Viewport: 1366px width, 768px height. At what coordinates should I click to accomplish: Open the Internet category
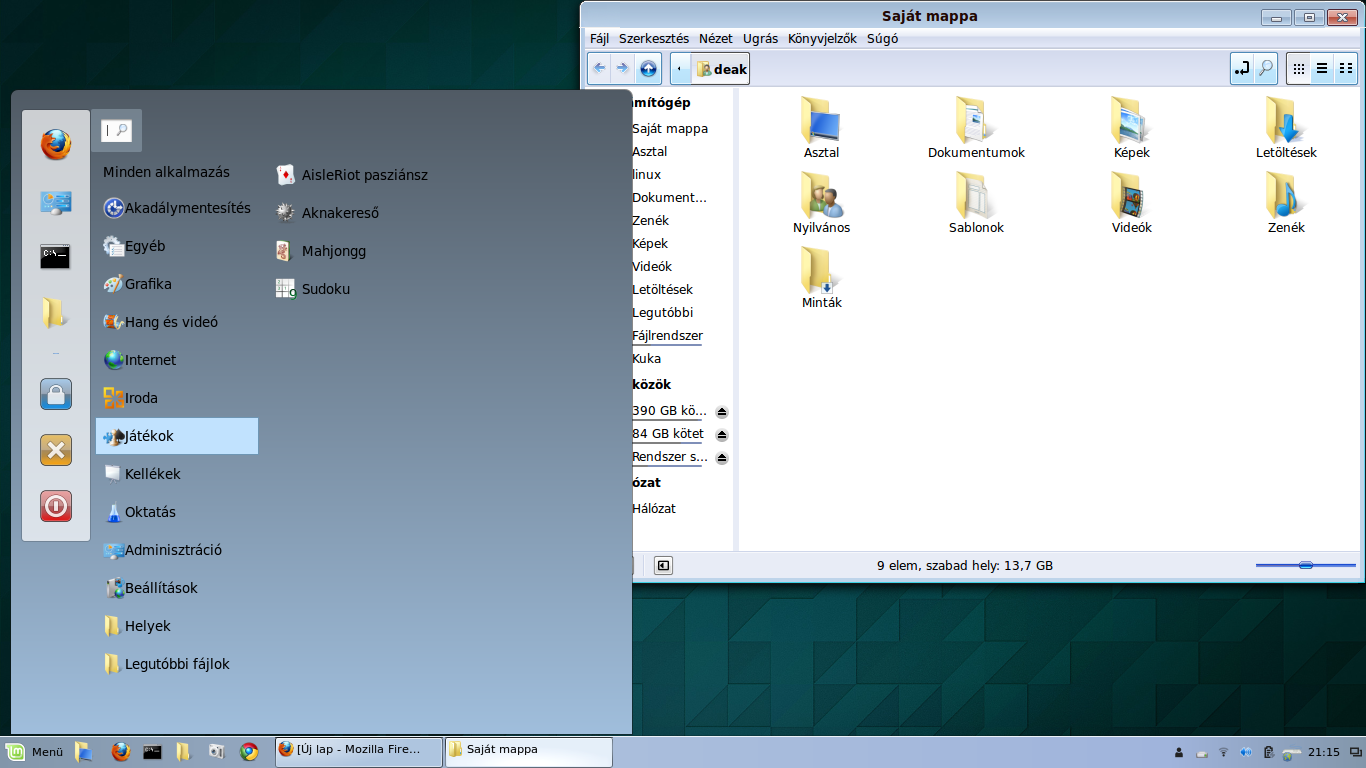pos(177,360)
